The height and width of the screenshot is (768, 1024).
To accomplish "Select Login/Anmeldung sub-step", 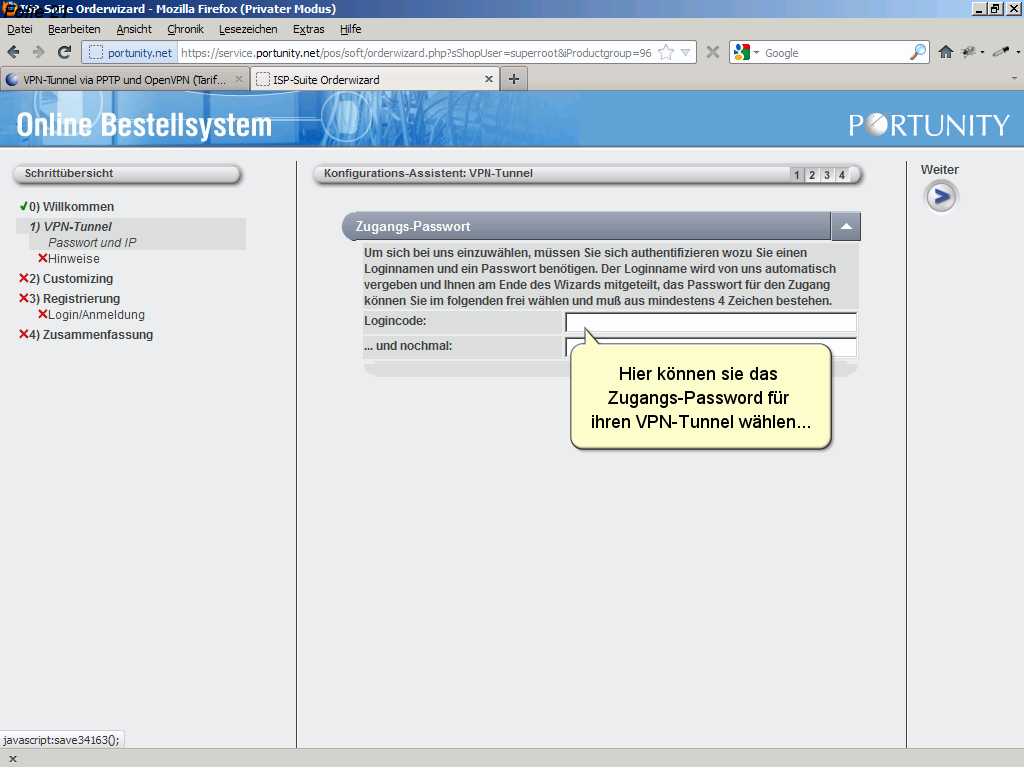I will tap(96, 315).
